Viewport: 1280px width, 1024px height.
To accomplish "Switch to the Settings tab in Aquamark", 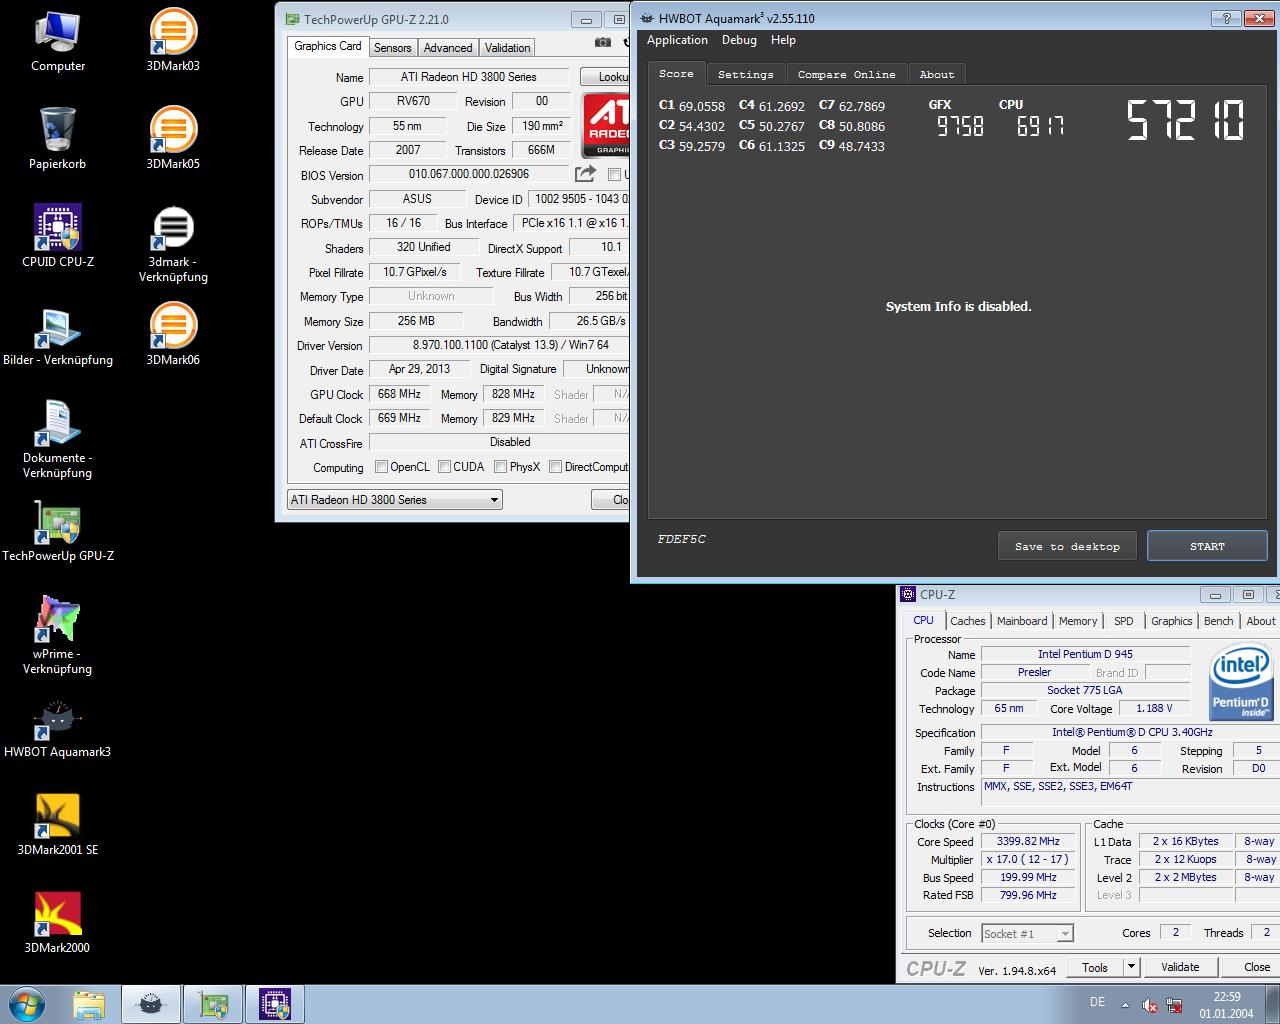I will tap(745, 74).
